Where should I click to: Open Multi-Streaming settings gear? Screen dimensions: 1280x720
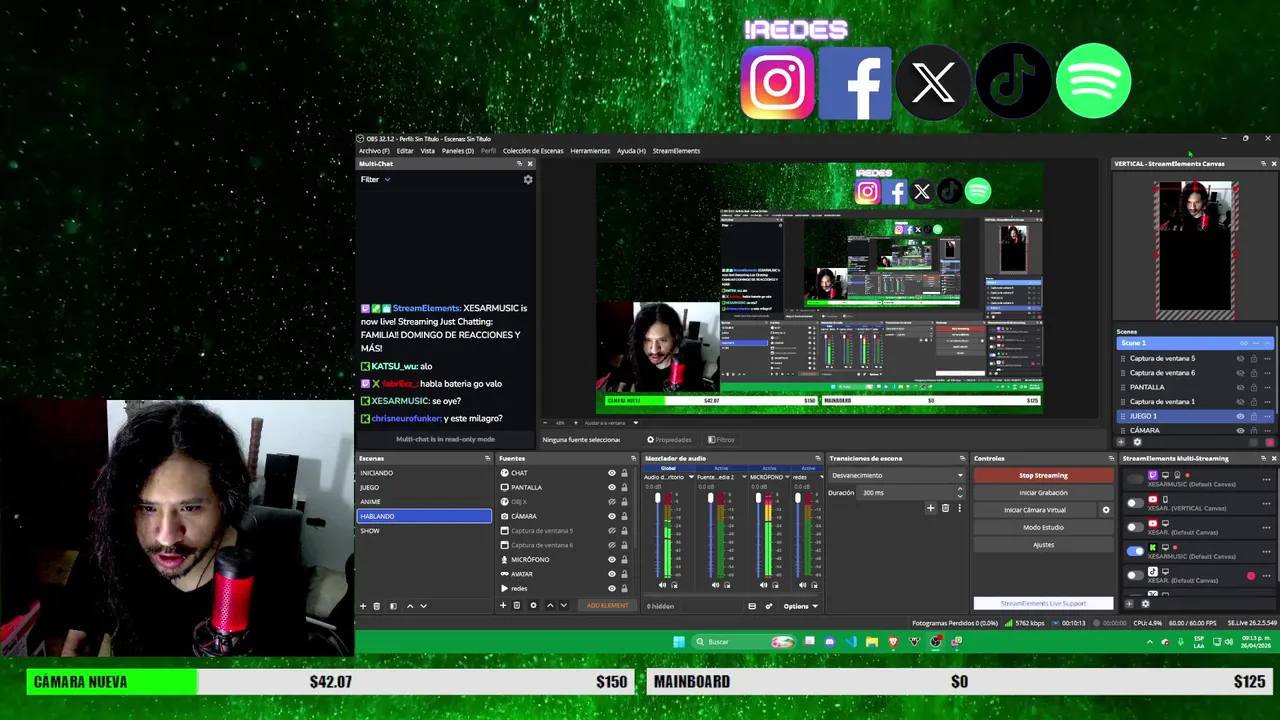[x=1145, y=603]
